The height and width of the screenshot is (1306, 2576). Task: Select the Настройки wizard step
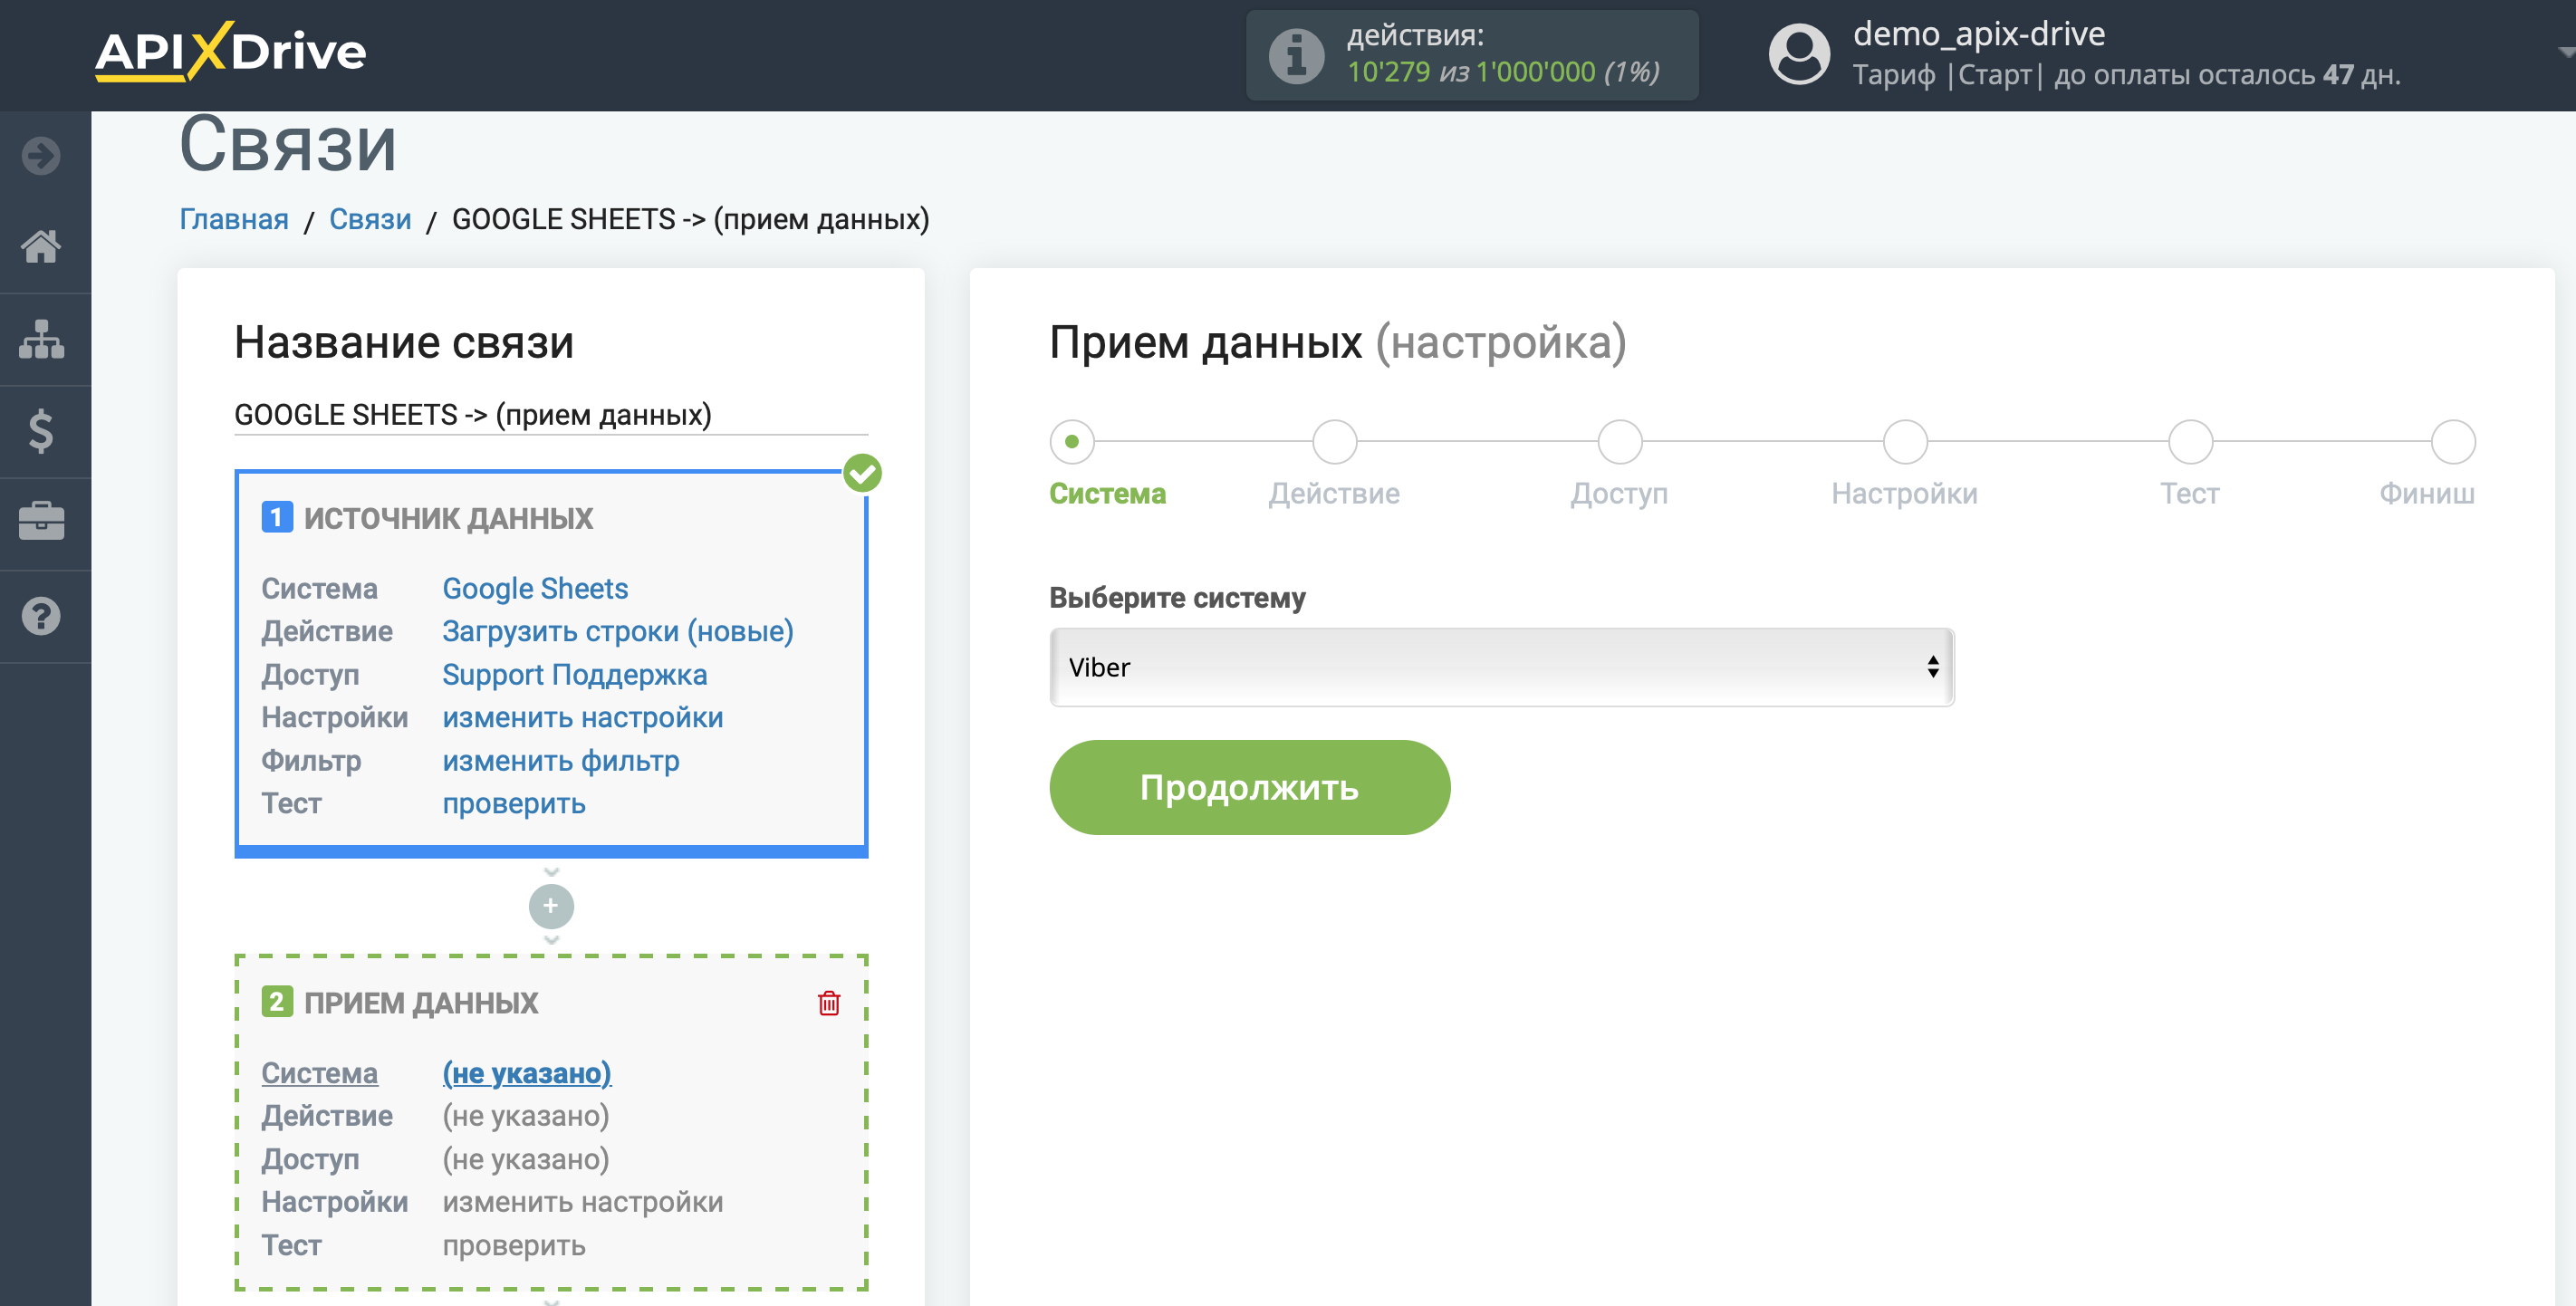click(x=1904, y=441)
